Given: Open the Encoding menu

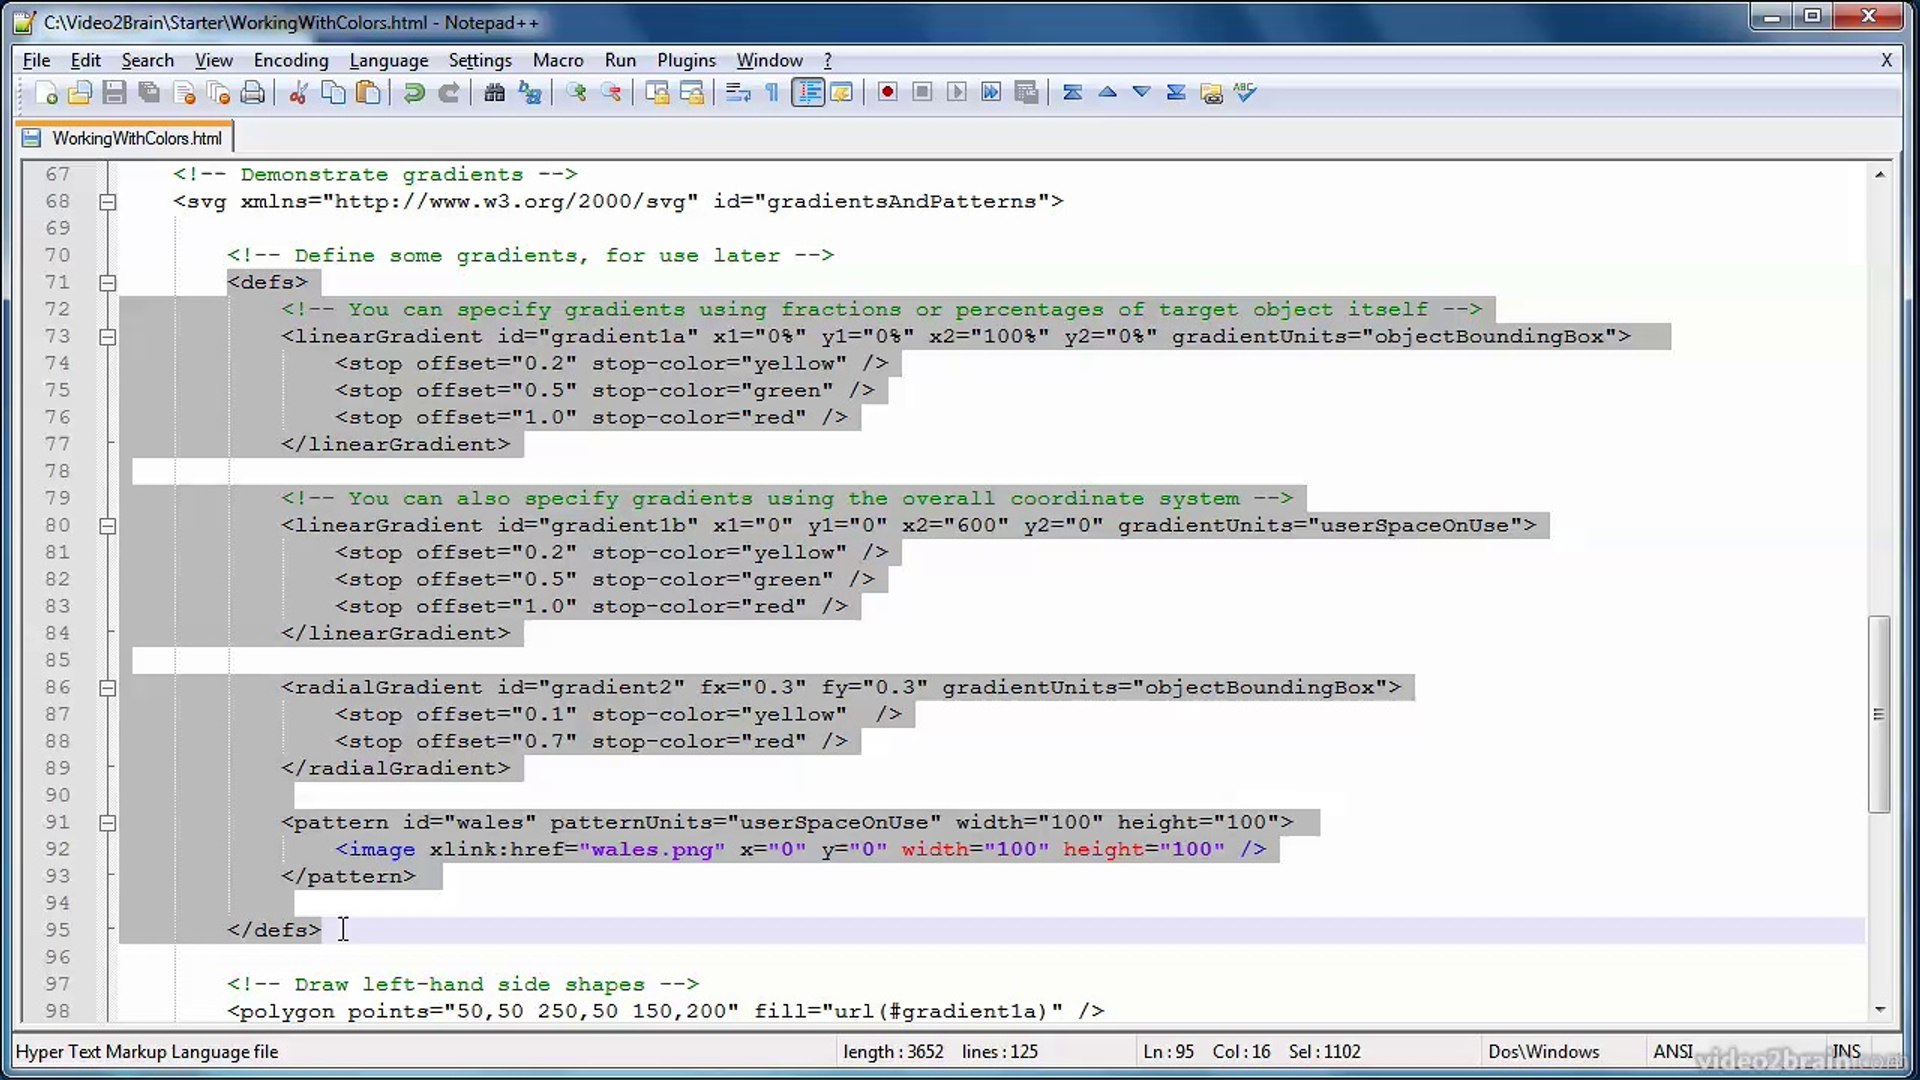Looking at the screenshot, I should 290,60.
